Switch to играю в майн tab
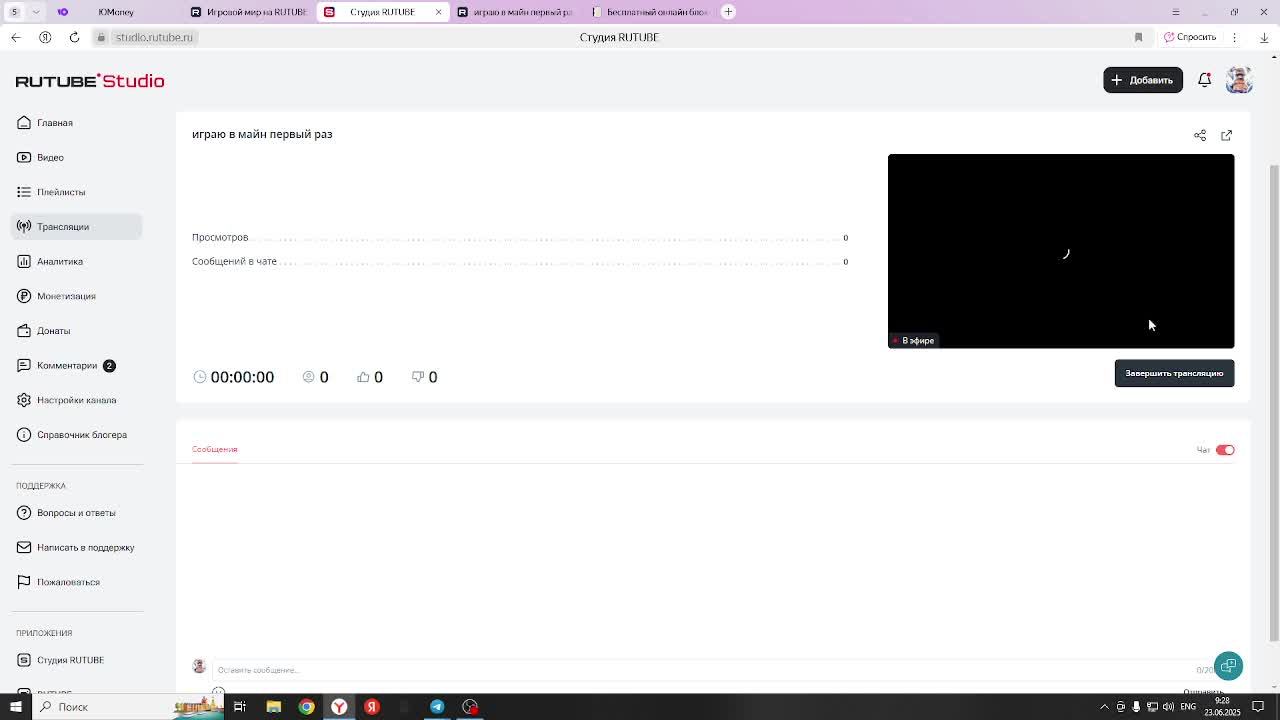The height and width of the screenshot is (720, 1280). click(x=516, y=12)
